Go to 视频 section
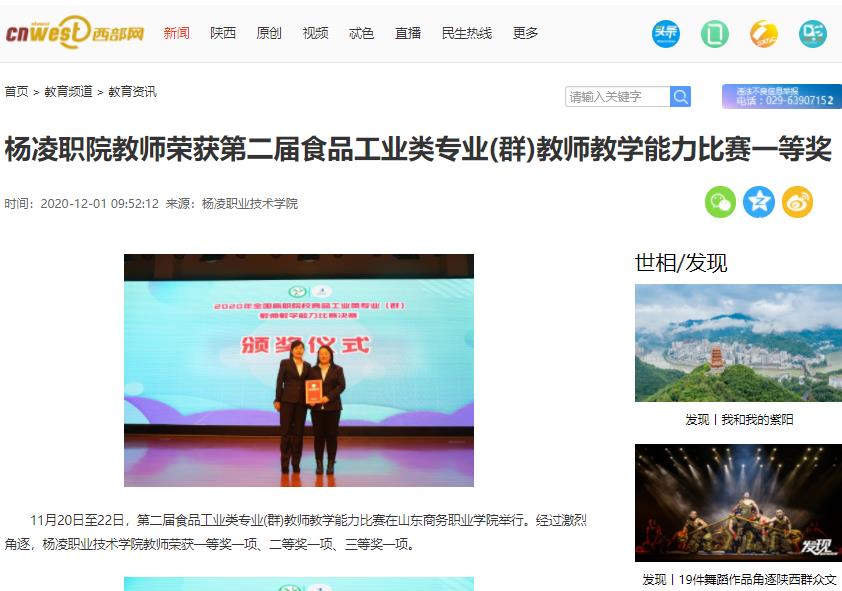Viewport: 842px width, 591px height. pos(315,33)
